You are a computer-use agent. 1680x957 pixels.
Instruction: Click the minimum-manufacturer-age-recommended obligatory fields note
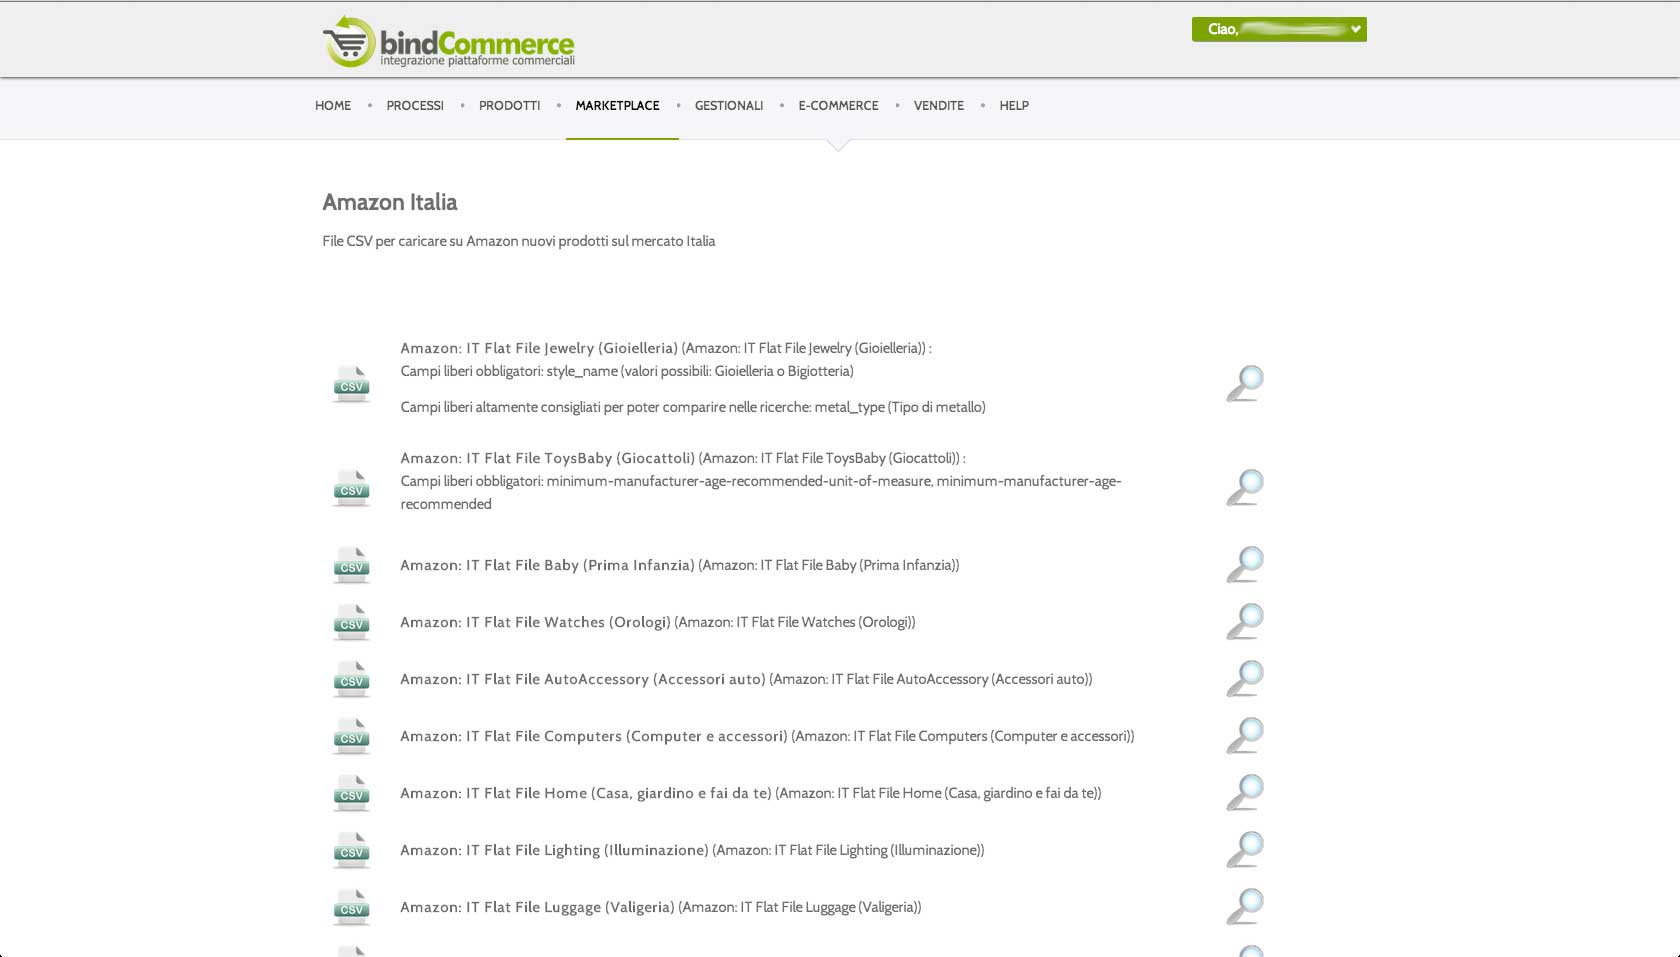[x=761, y=492]
